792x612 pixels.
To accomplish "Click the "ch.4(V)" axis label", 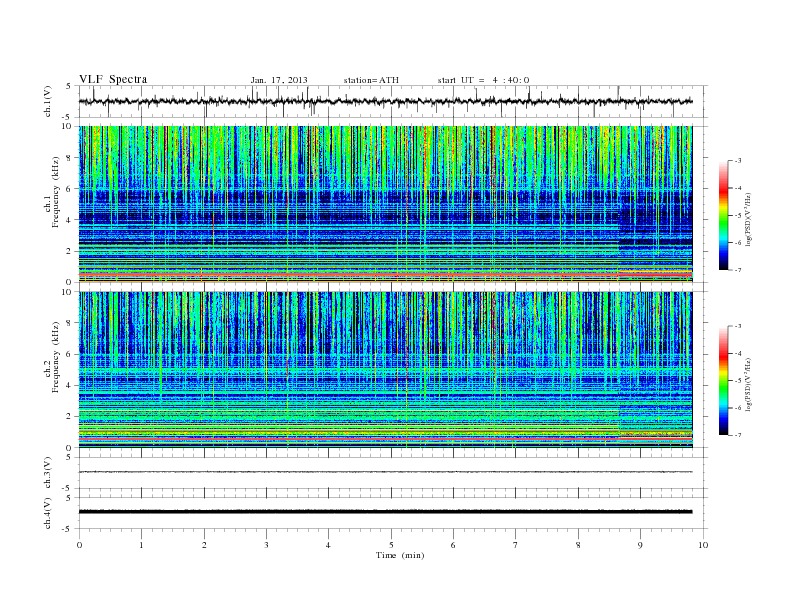I will [47, 513].
